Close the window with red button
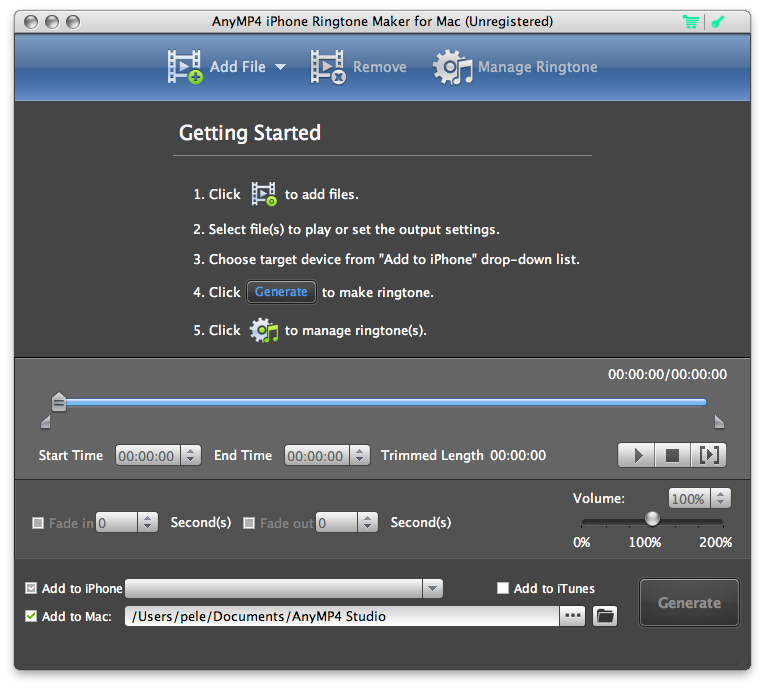 [x=31, y=22]
